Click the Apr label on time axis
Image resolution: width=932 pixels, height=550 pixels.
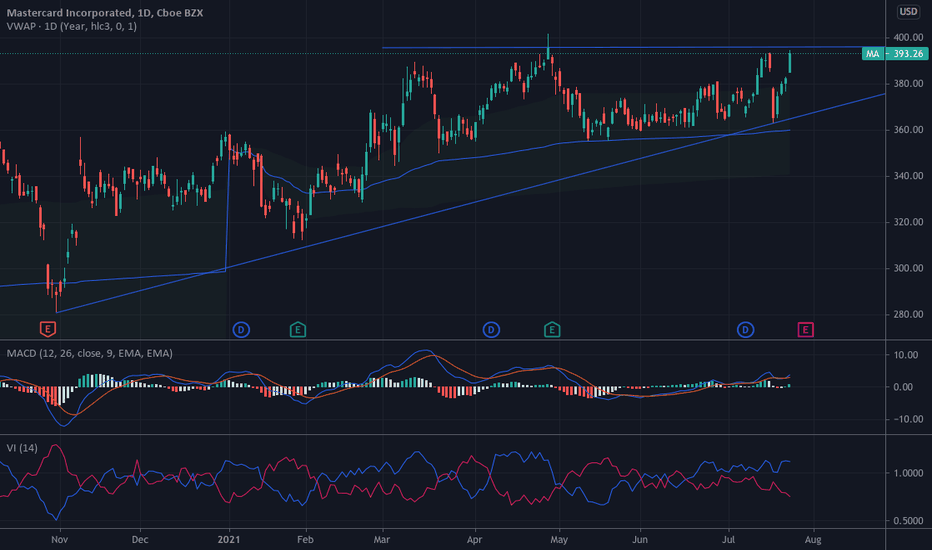[x=474, y=540]
